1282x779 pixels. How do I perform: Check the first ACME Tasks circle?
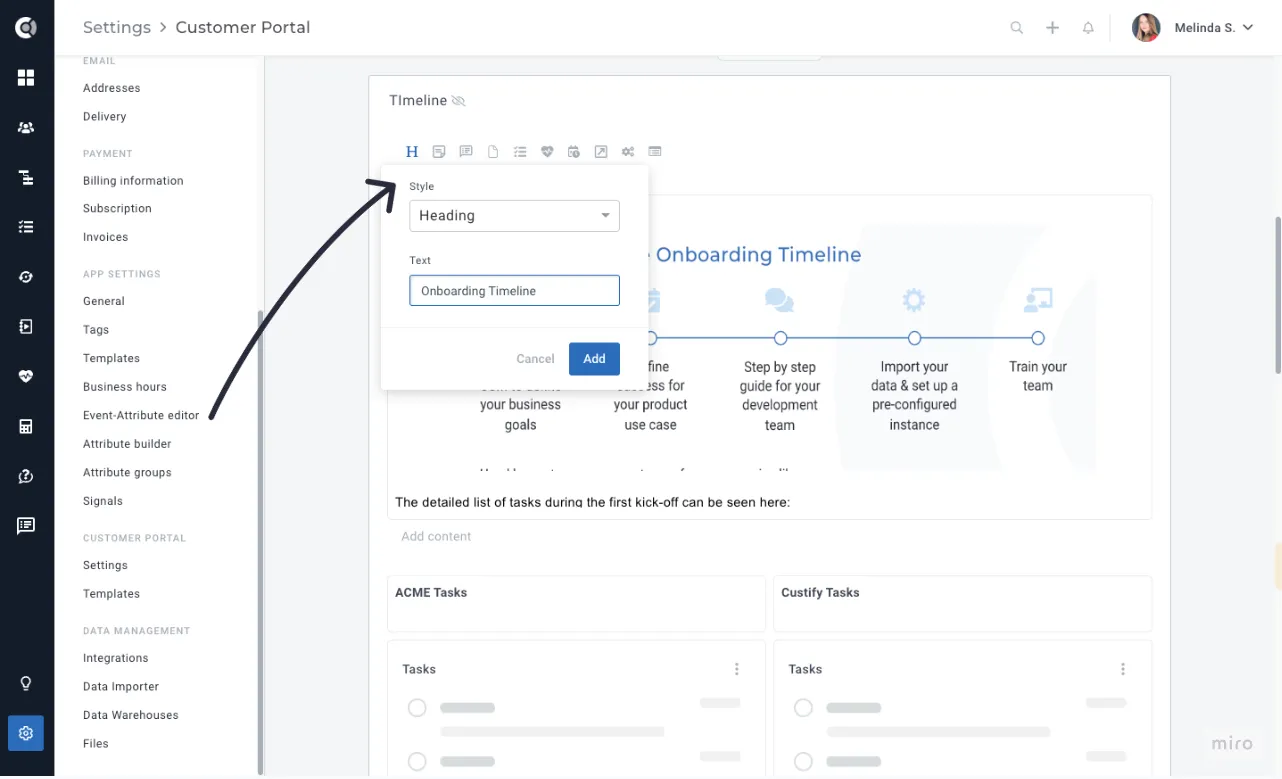[x=417, y=708]
